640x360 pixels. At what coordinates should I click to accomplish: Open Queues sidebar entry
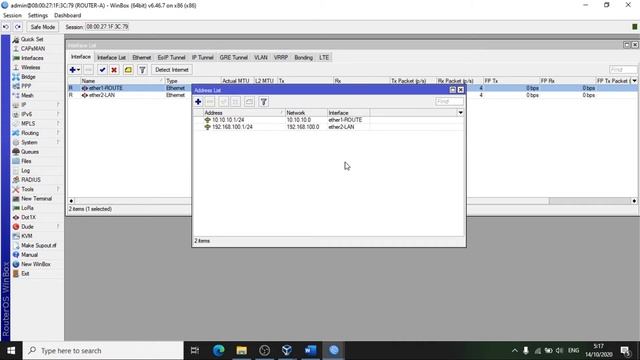click(30, 152)
